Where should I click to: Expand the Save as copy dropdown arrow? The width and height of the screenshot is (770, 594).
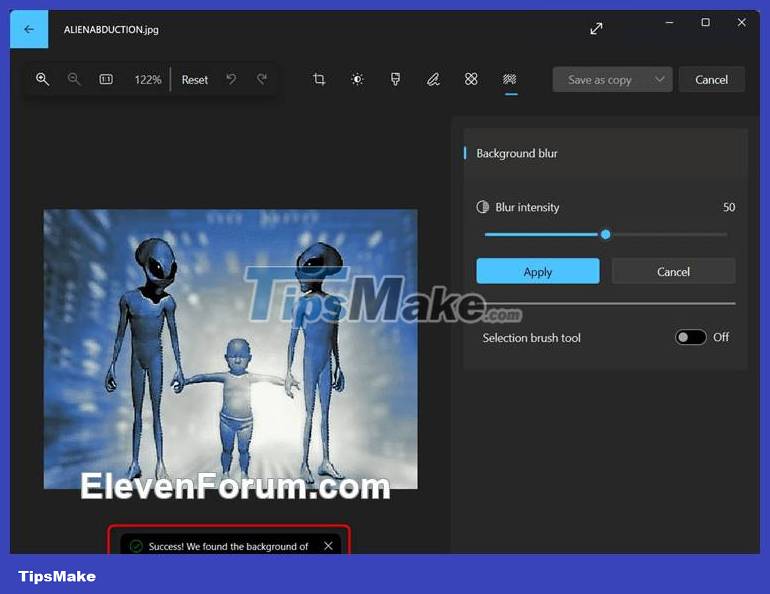pyautogui.click(x=660, y=79)
